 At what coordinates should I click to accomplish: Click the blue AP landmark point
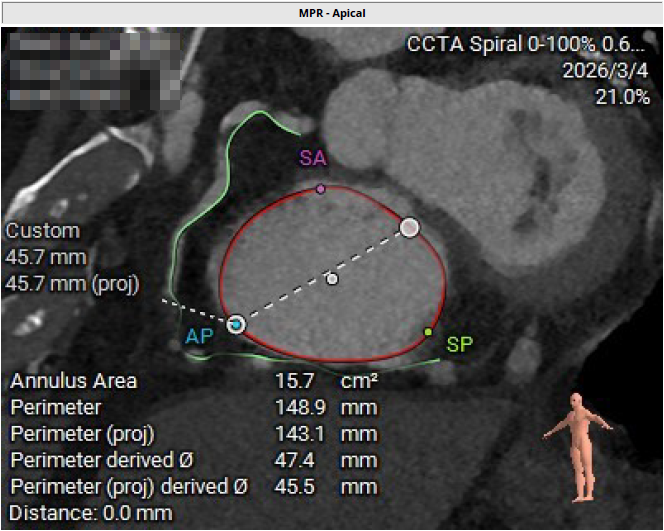tap(236, 324)
